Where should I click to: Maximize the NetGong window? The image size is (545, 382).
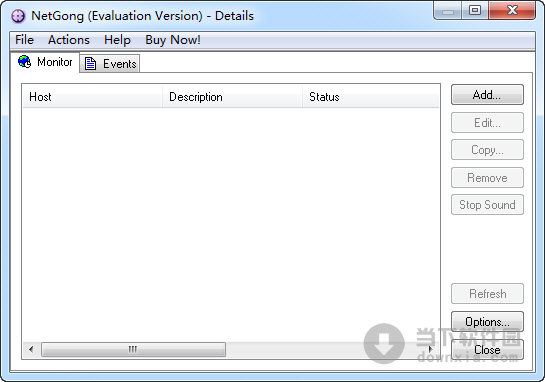475,10
